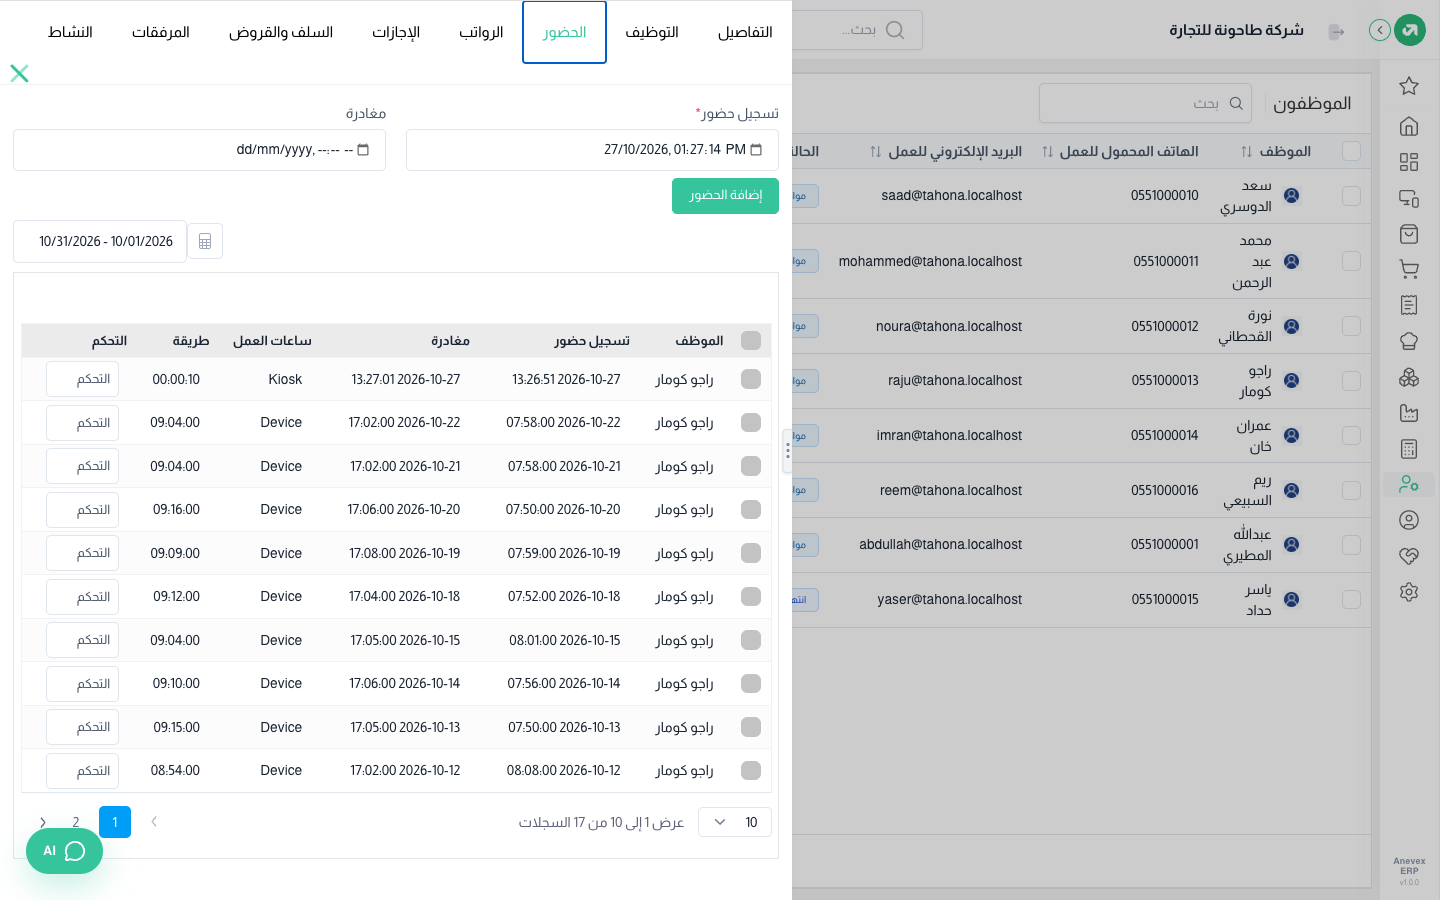The height and width of the screenshot is (900, 1440).
Task: Sort by البريد الإلكتروني للعمل column
Action: click(x=875, y=152)
